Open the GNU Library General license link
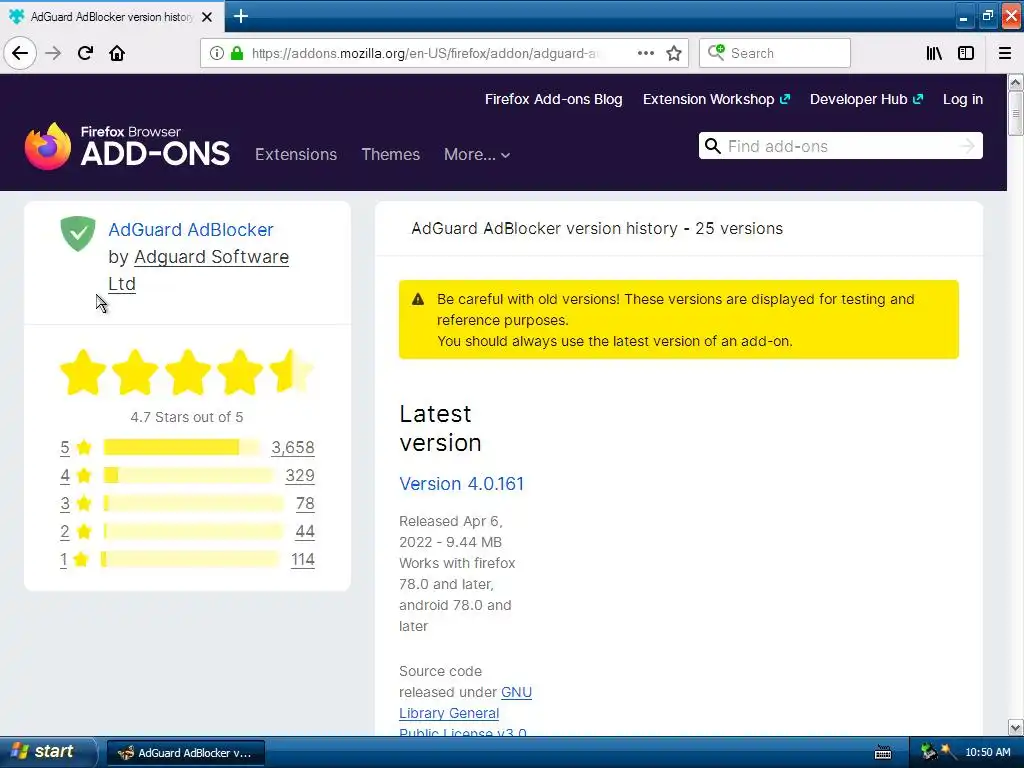The height and width of the screenshot is (768, 1024). pyautogui.click(x=465, y=713)
